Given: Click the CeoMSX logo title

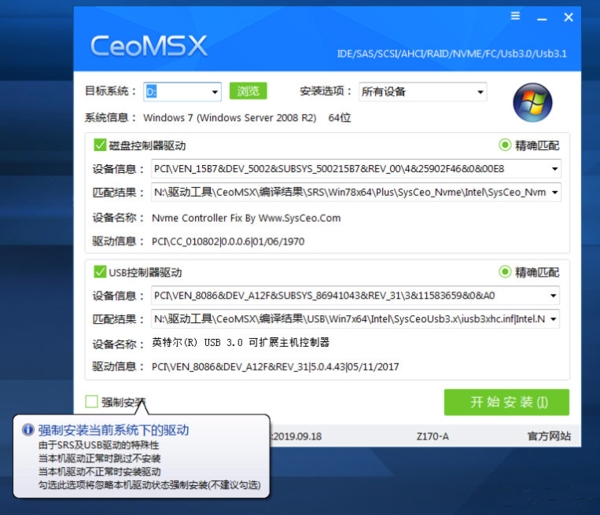Looking at the screenshot, I should click(149, 46).
